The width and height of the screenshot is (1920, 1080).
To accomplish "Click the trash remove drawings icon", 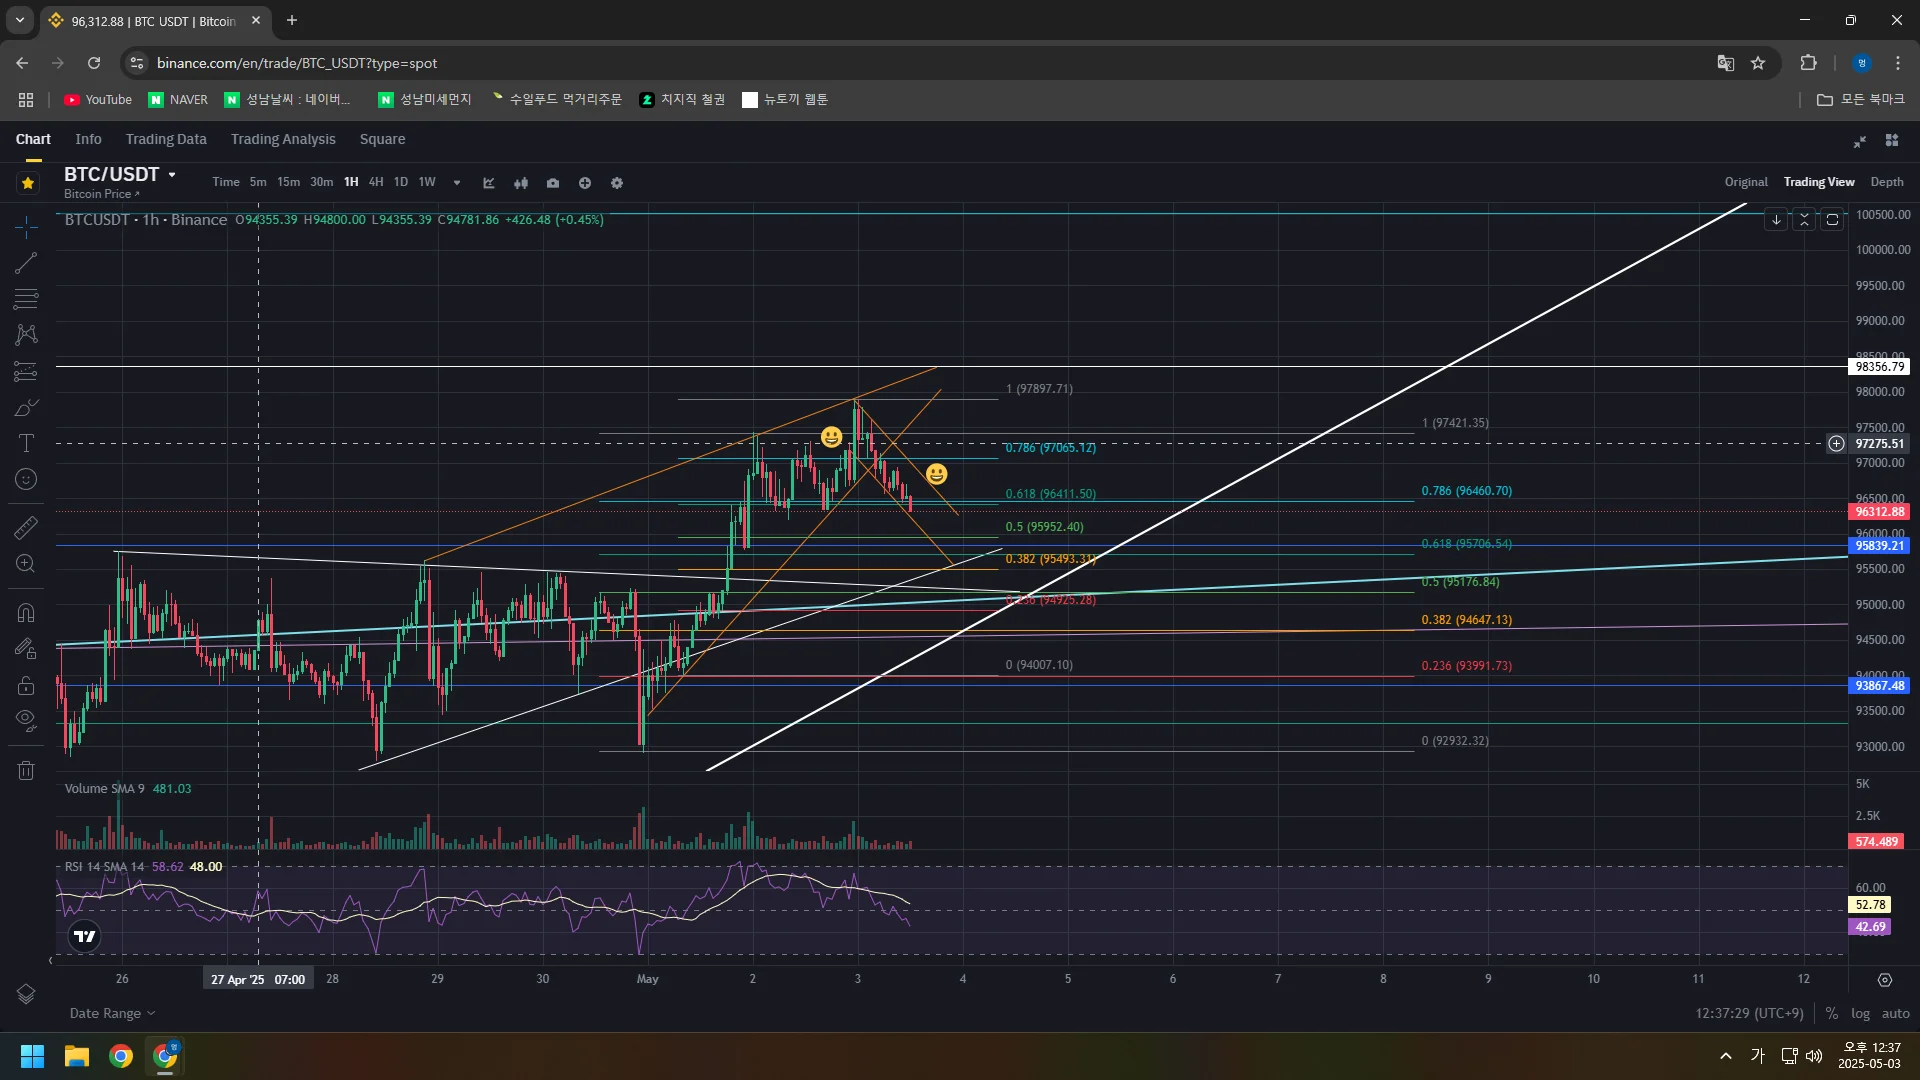I will (26, 770).
